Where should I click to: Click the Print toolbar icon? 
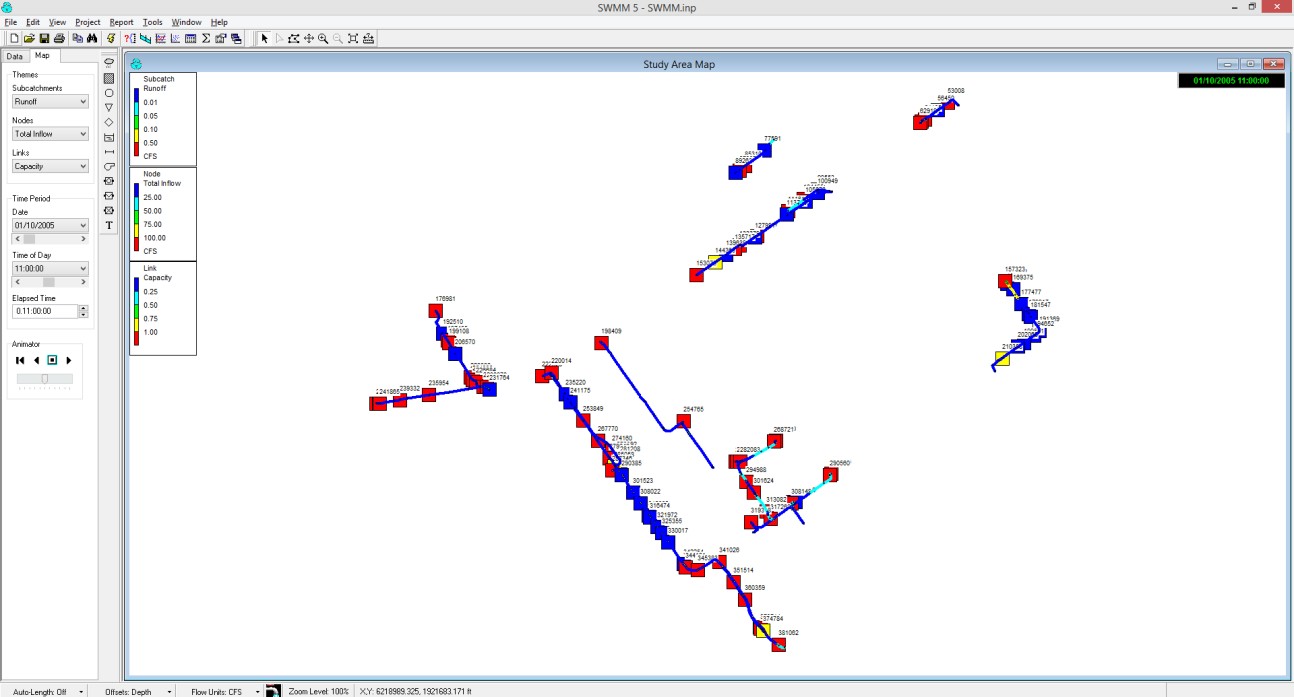59,39
